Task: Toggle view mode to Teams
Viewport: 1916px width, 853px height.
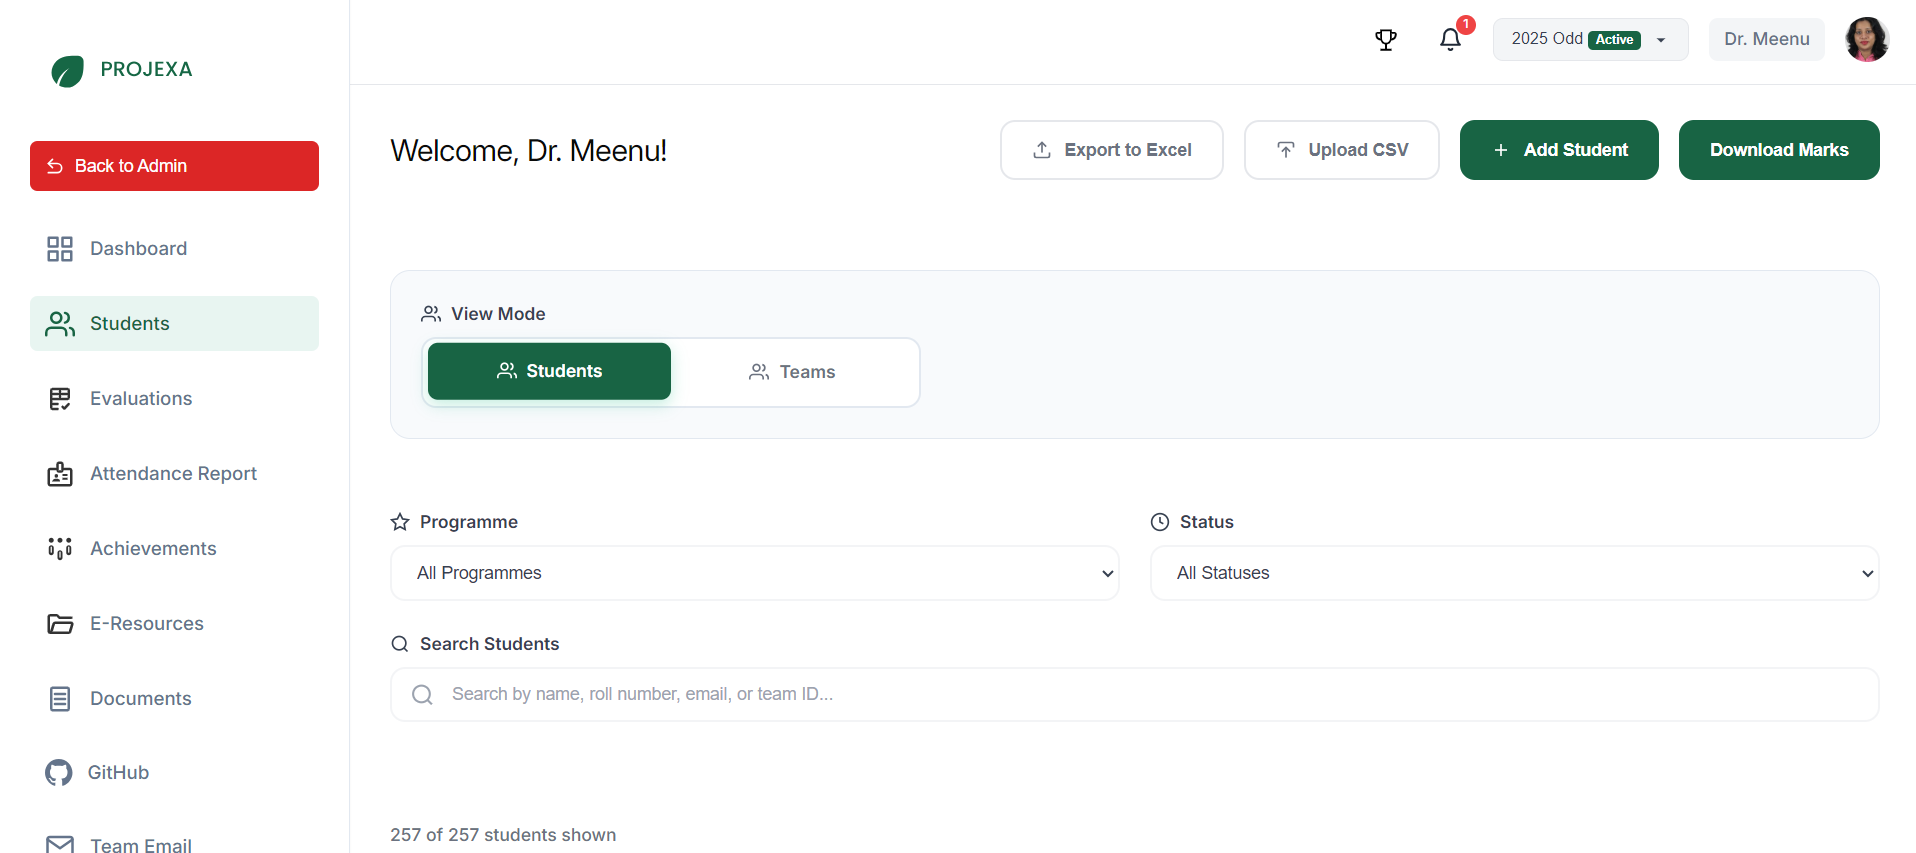Action: point(795,371)
